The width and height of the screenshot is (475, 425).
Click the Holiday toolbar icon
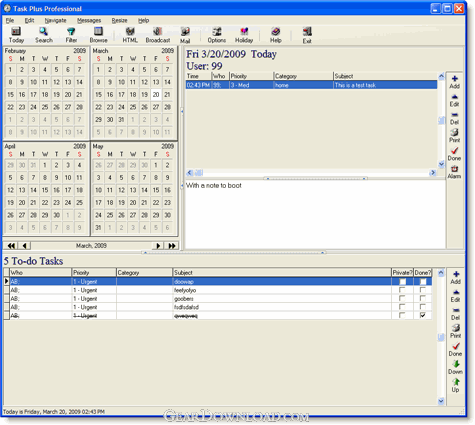[244, 35]
